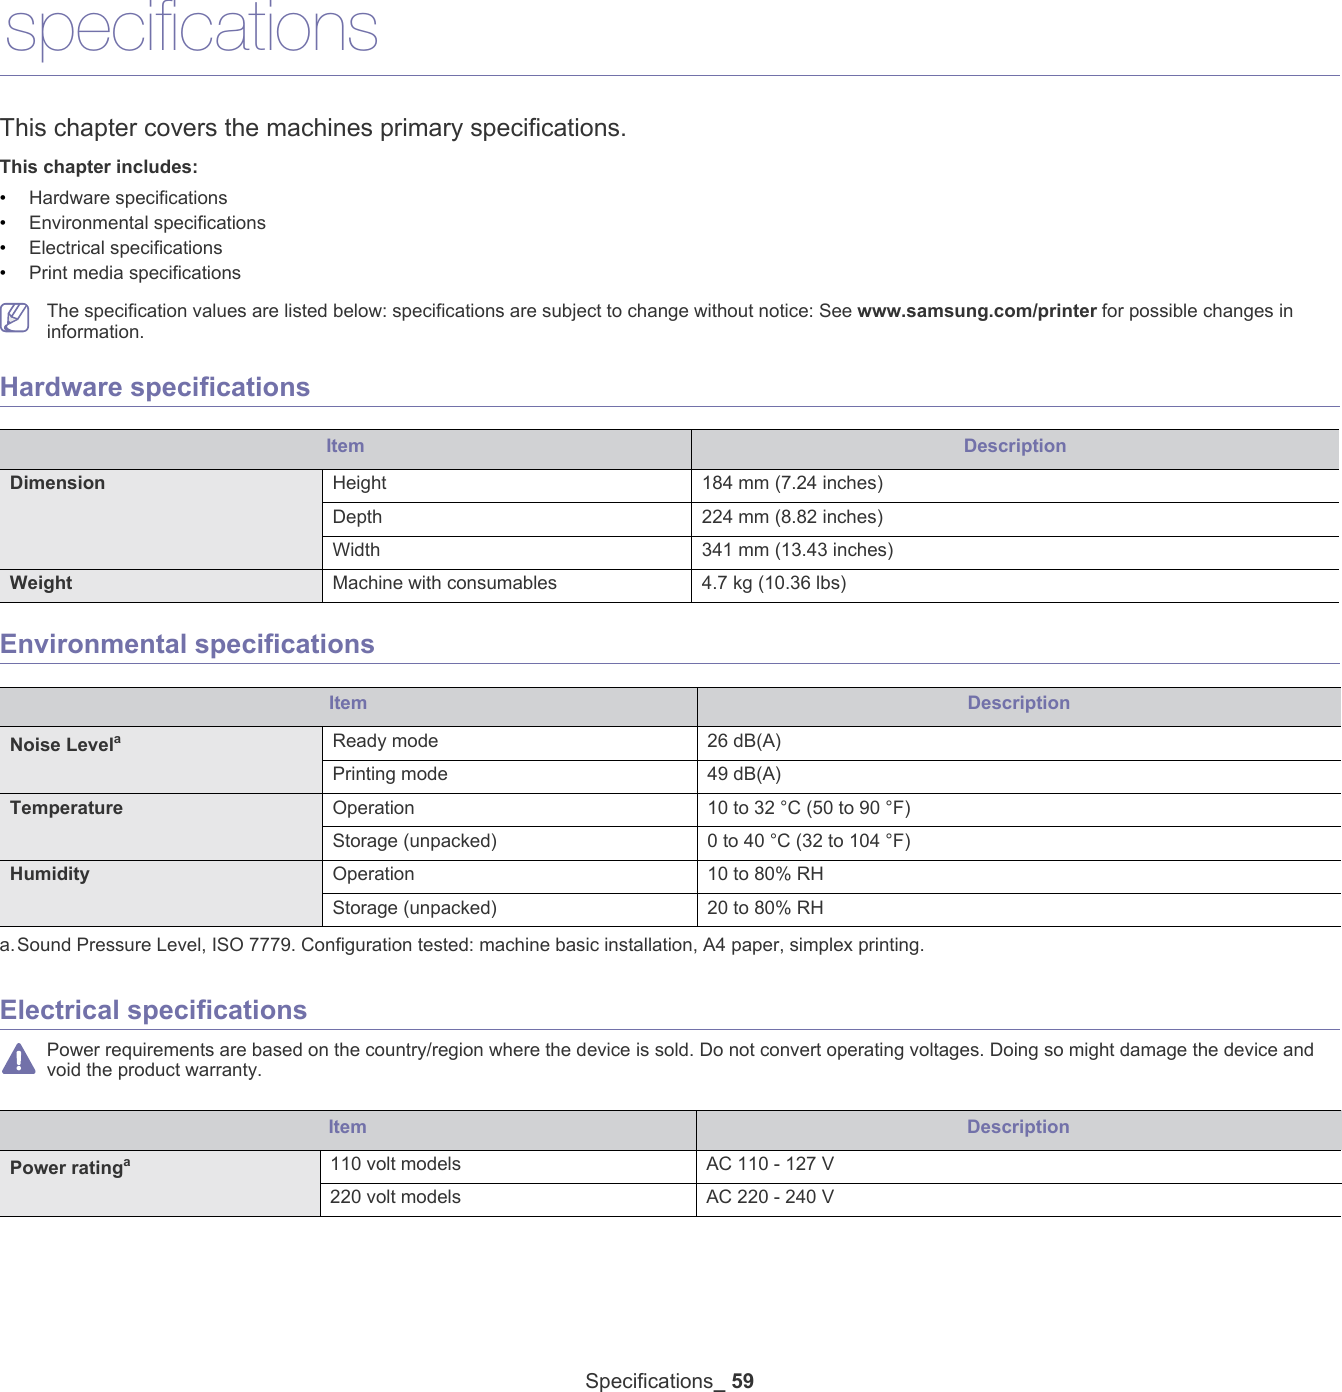
Task: Click the Sound Pressure Level footnote text
Action: point(460,944)
